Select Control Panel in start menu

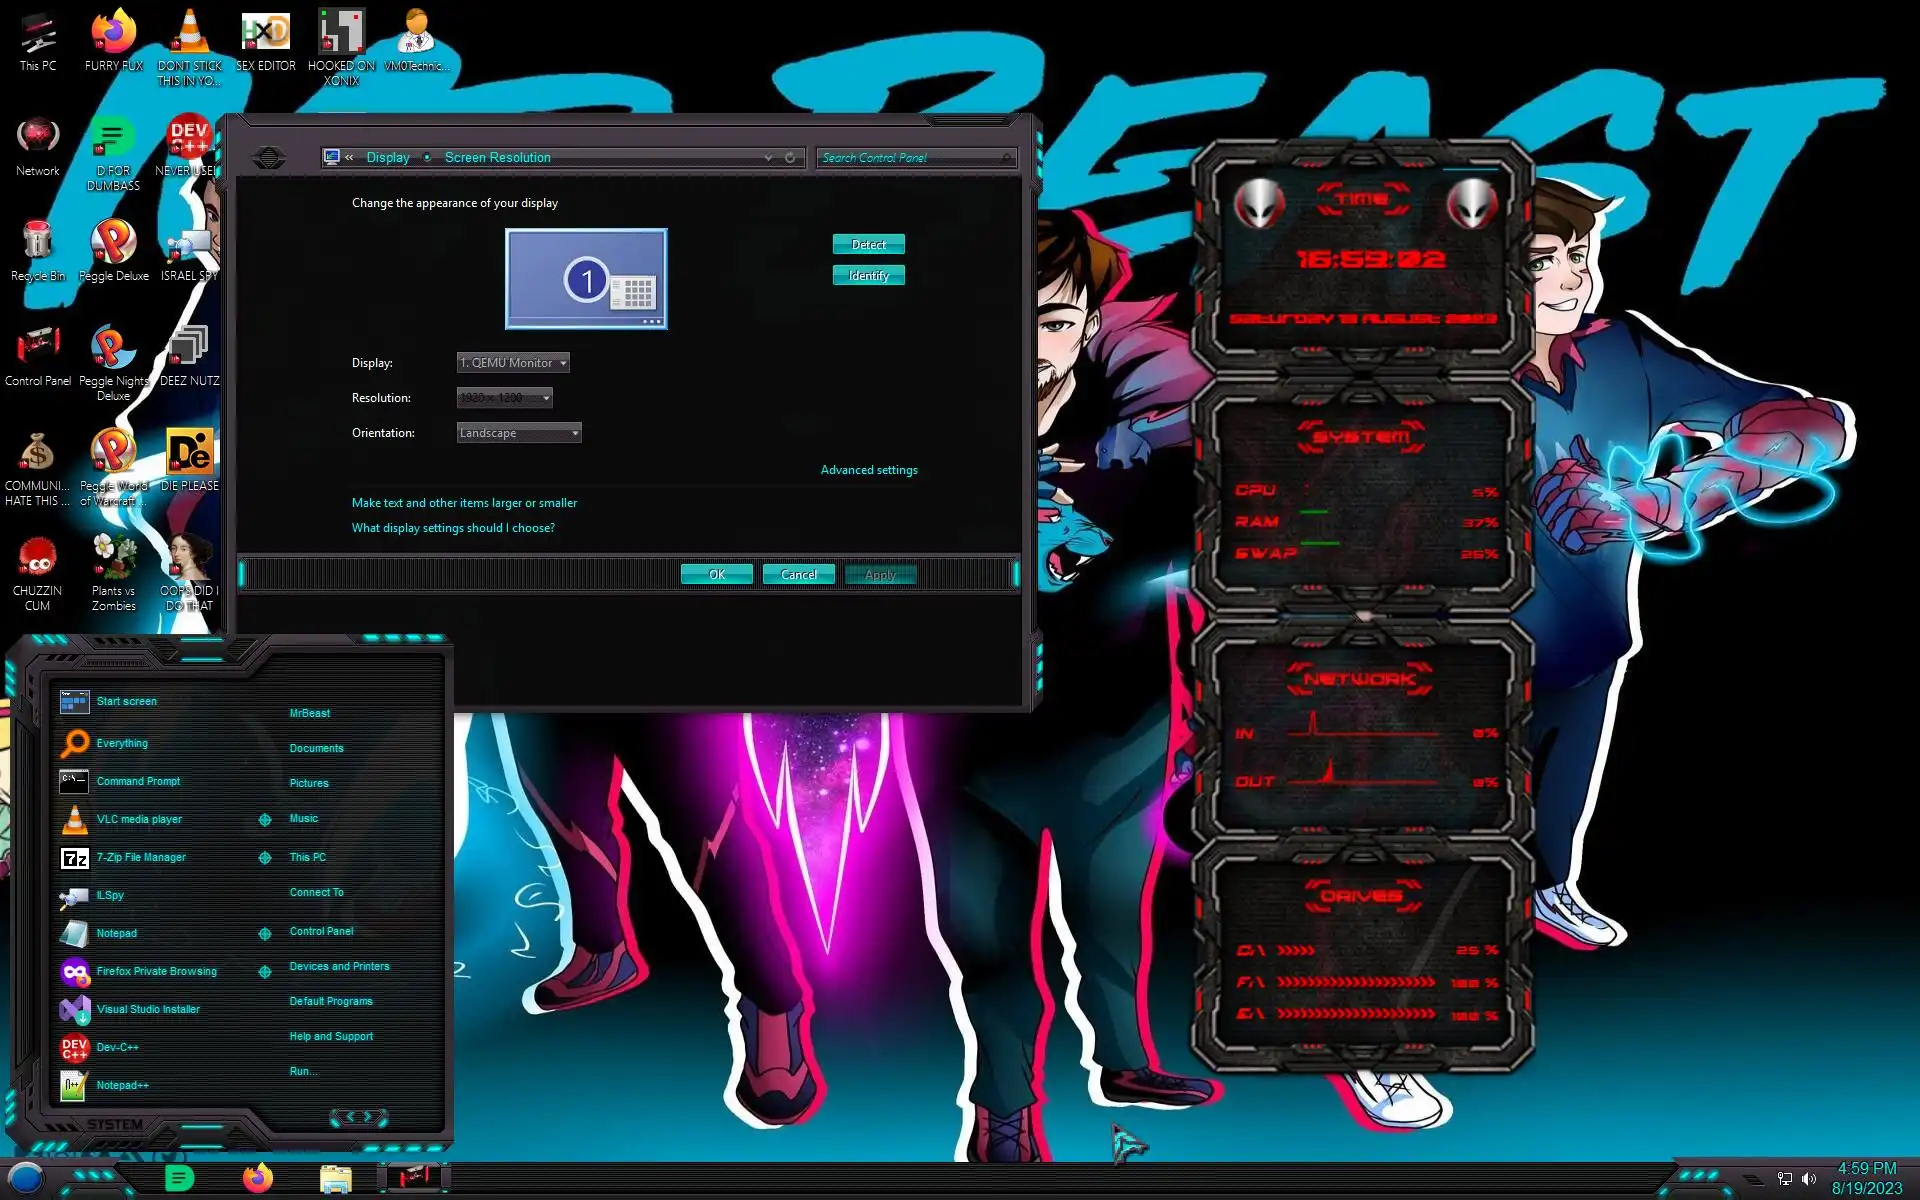point(321,931)
